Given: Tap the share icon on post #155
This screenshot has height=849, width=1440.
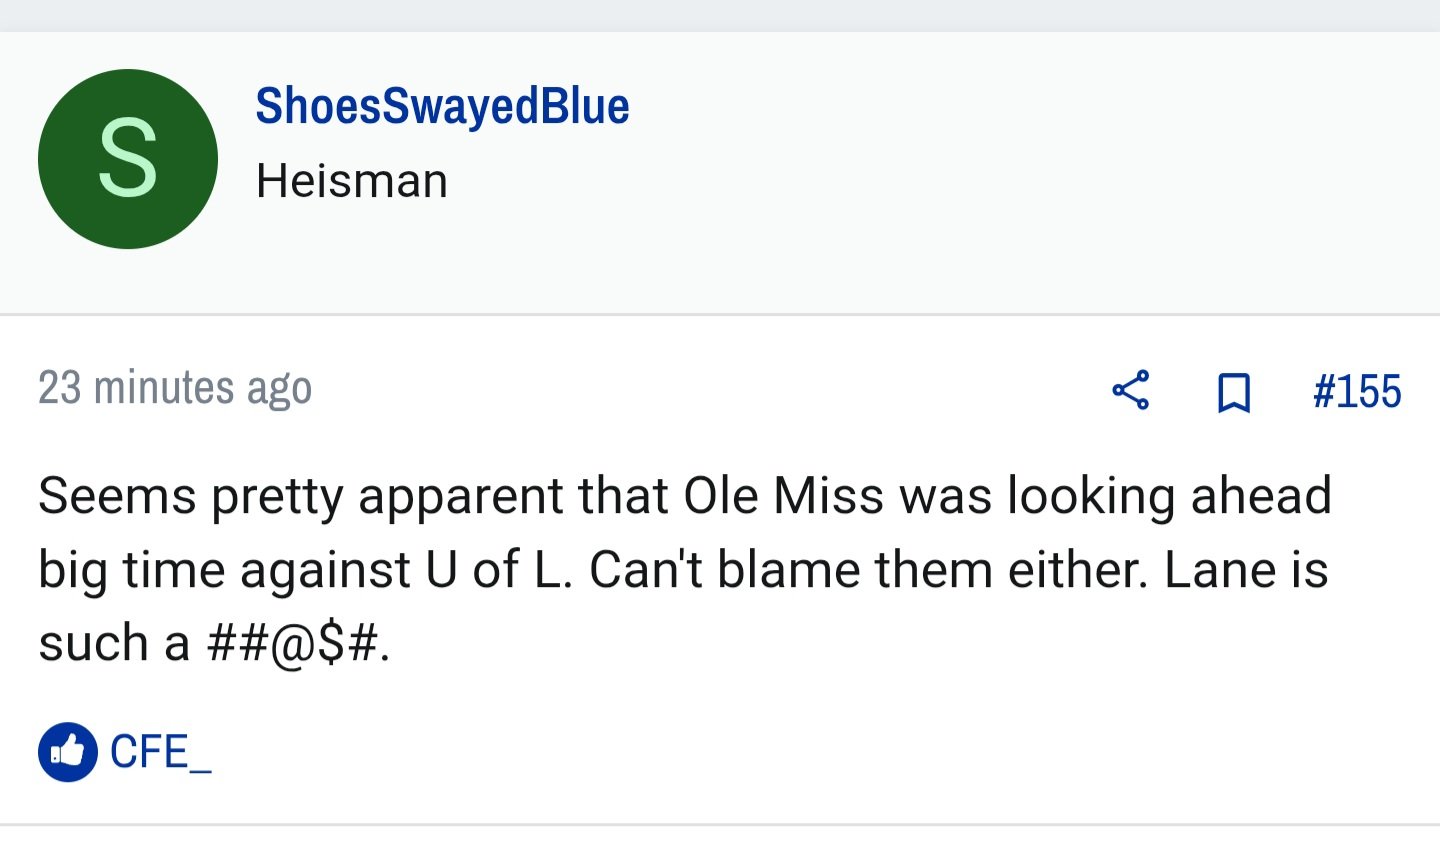Looking at the screenshot, I should 1131,390.
